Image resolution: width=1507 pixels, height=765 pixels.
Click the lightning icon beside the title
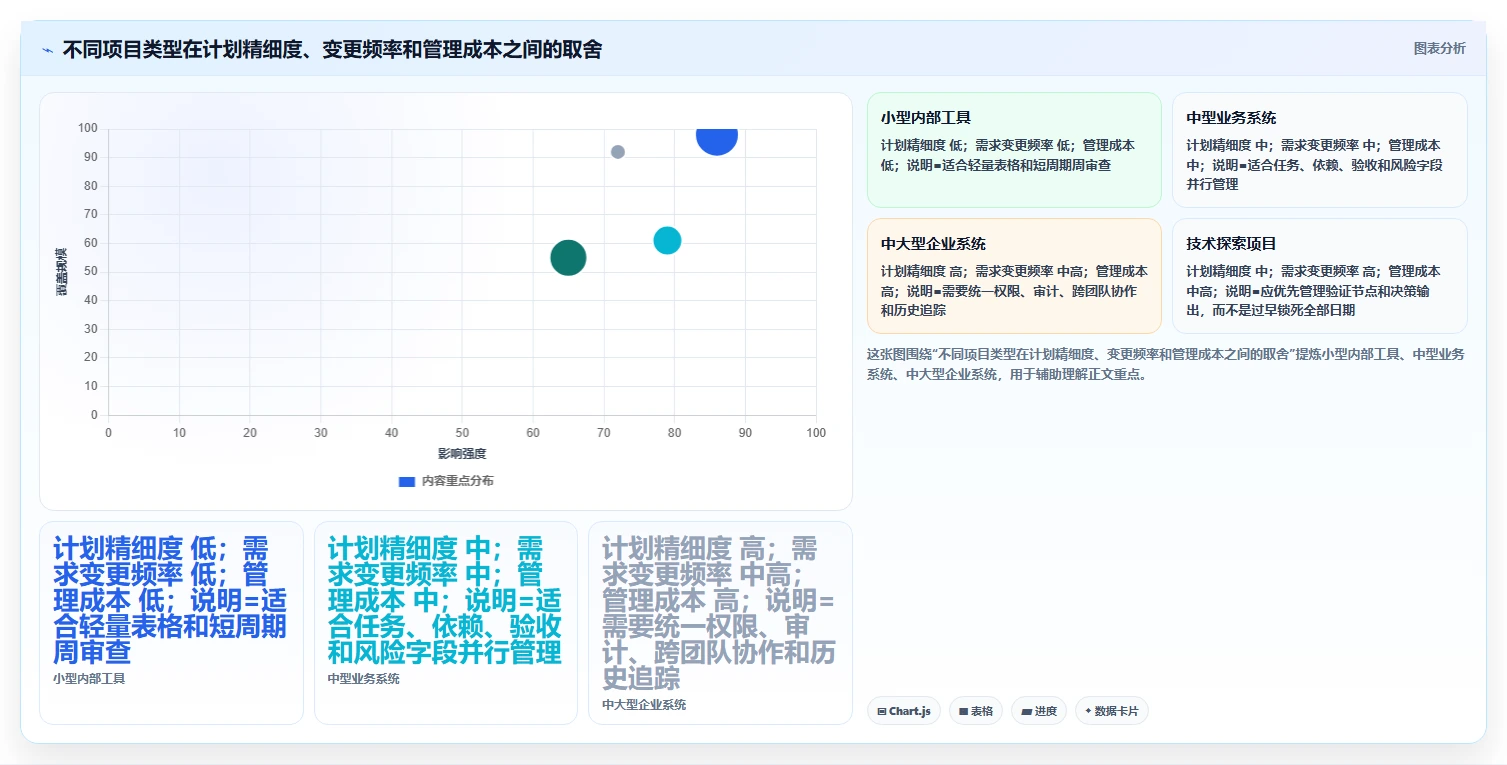click(47, 50)
